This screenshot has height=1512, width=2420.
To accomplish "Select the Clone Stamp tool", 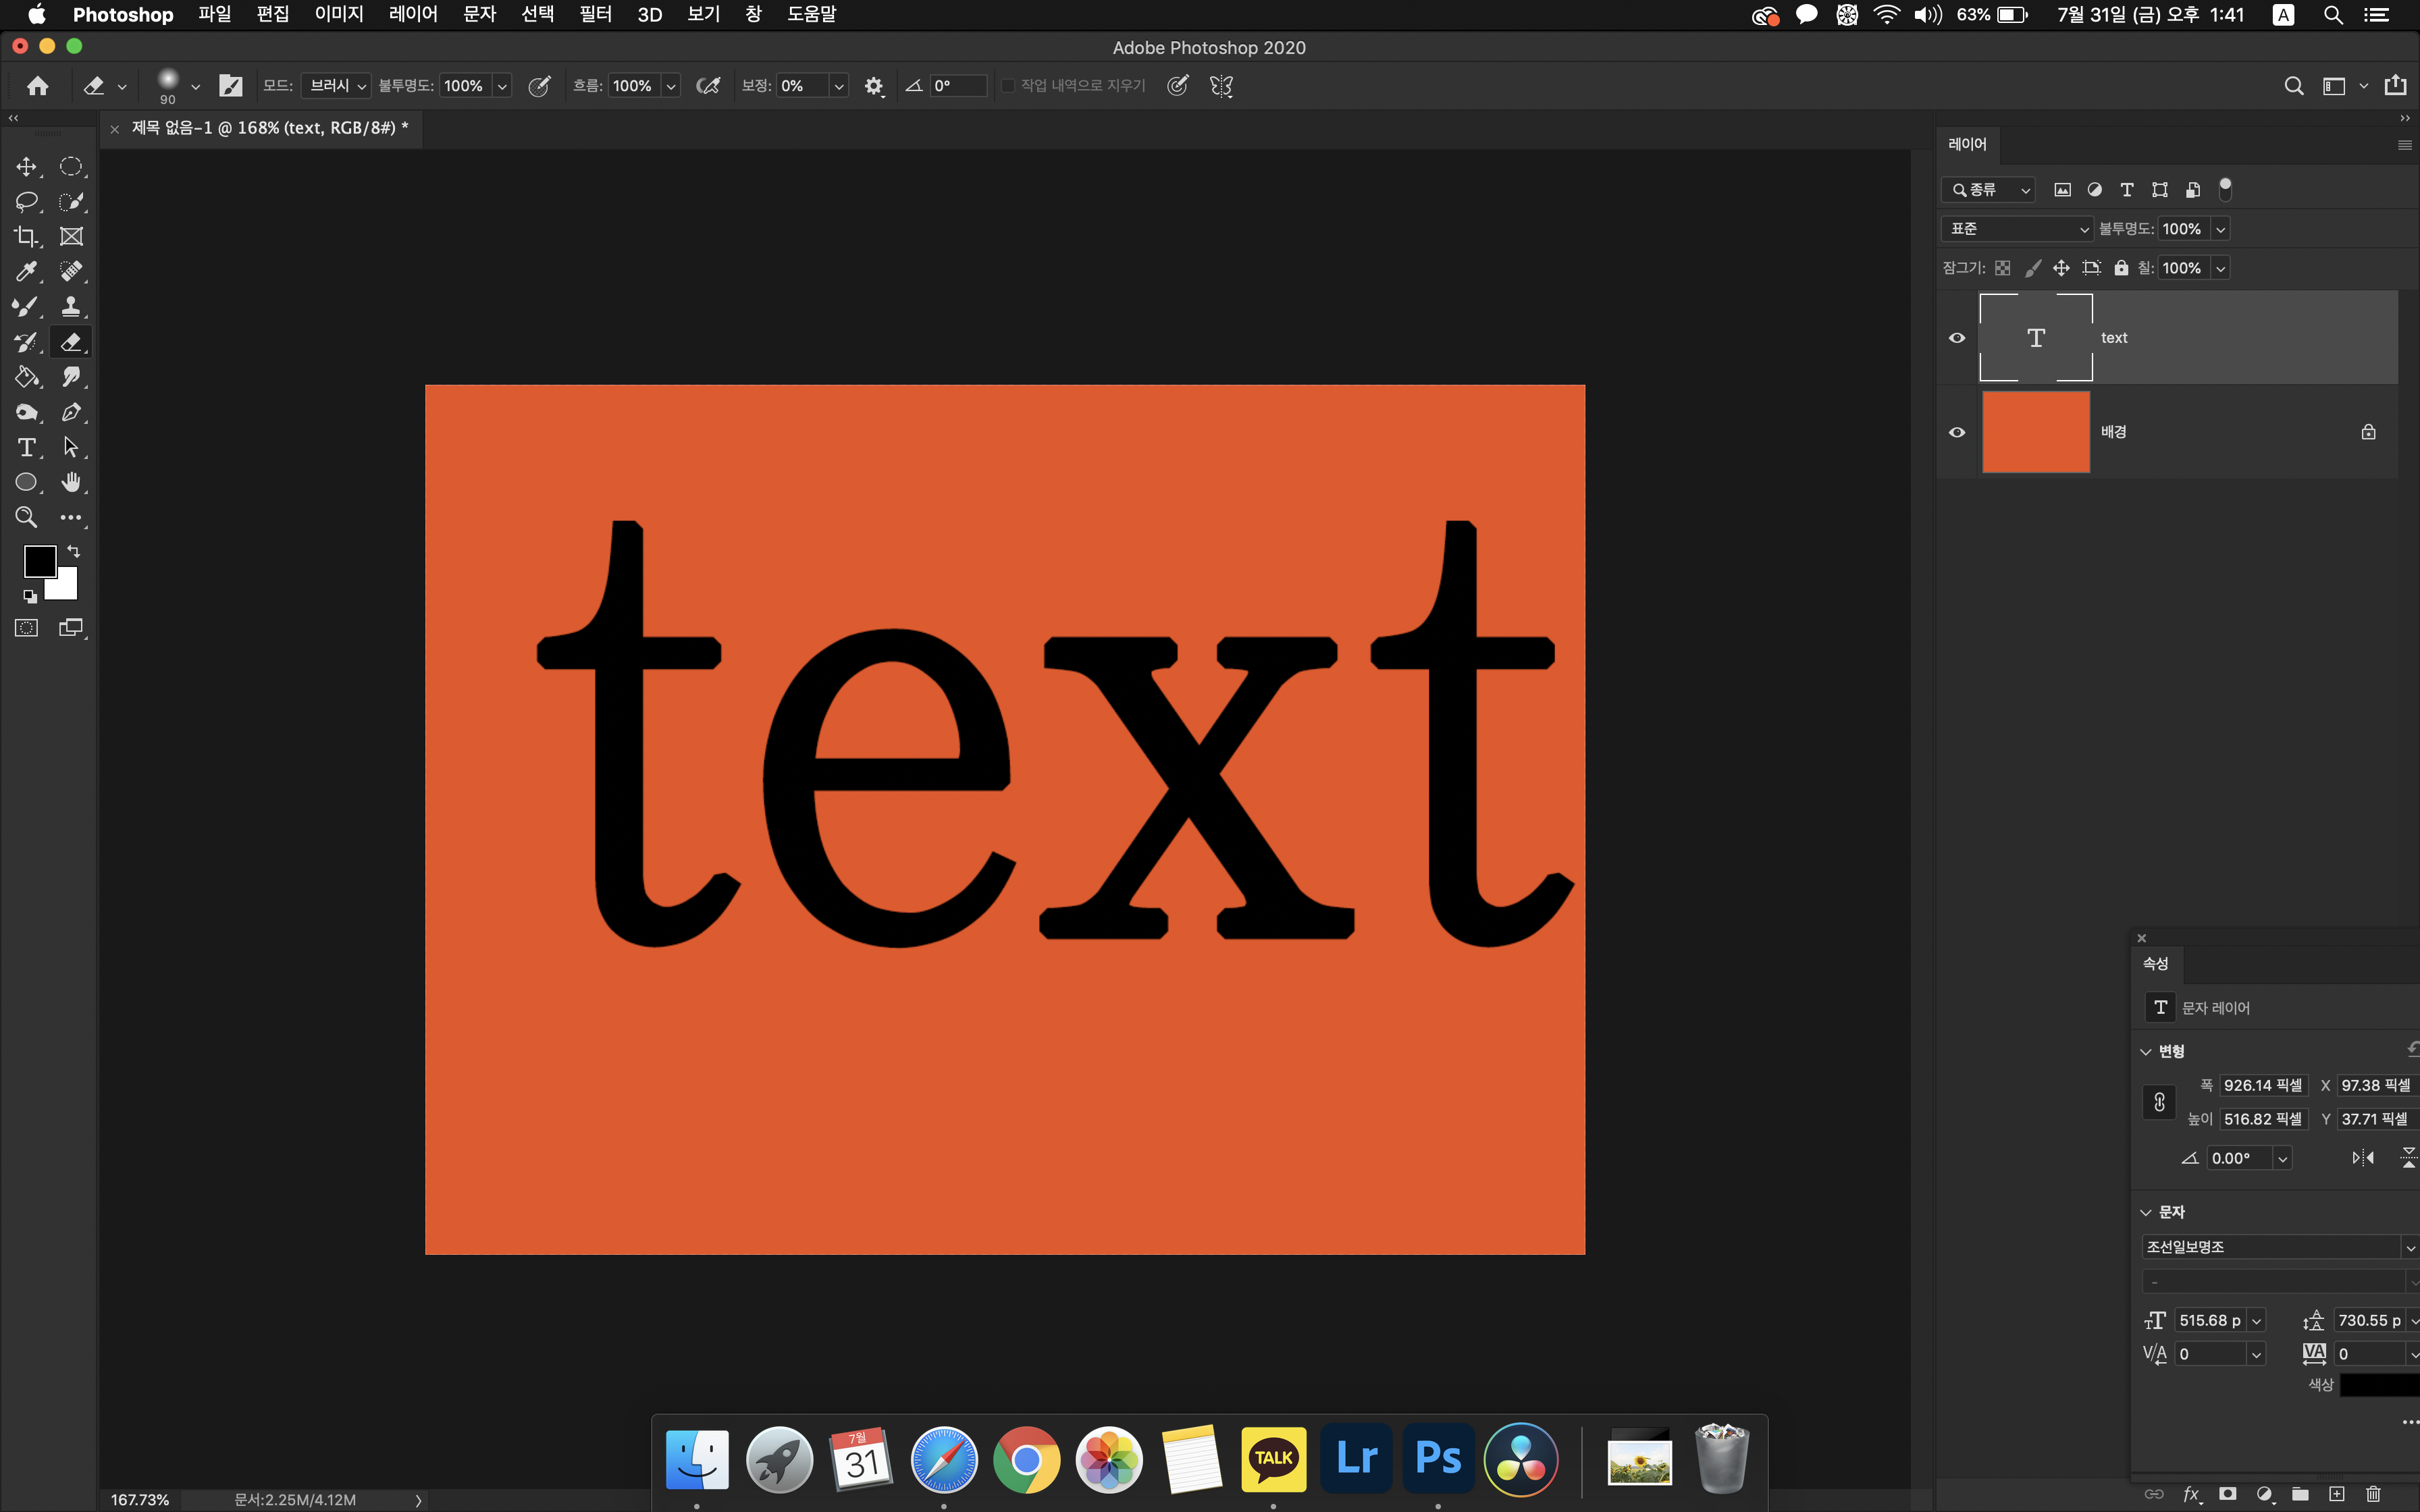I will coord(71,307).
